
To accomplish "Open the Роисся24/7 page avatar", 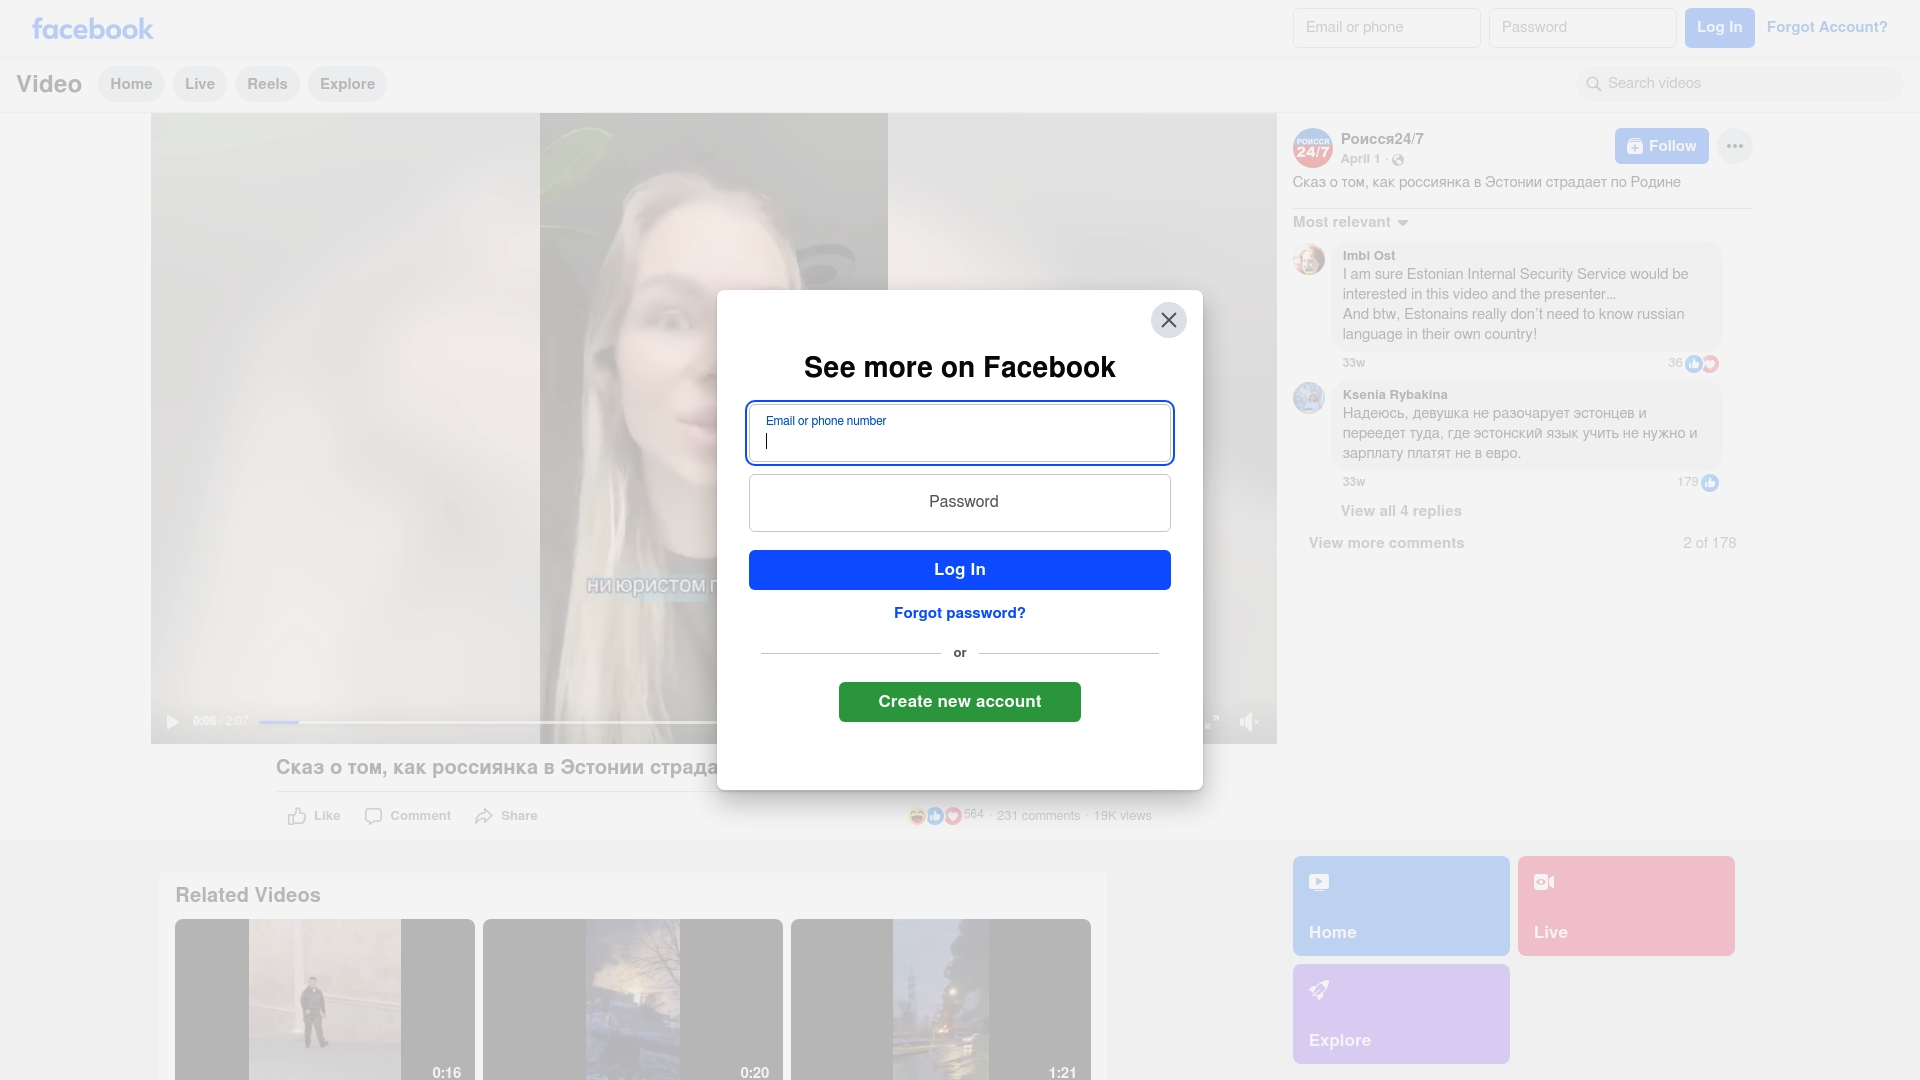I will (x=1312, y=148).
